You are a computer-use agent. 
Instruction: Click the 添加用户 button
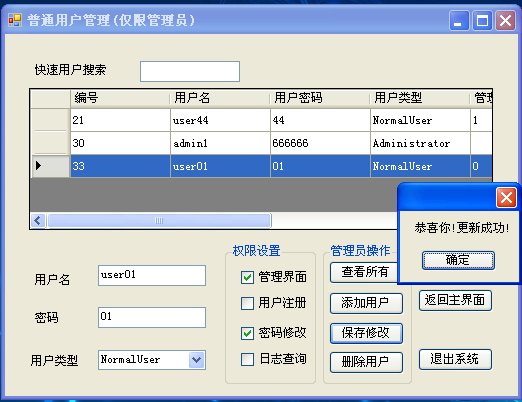[x=366, y=303]
